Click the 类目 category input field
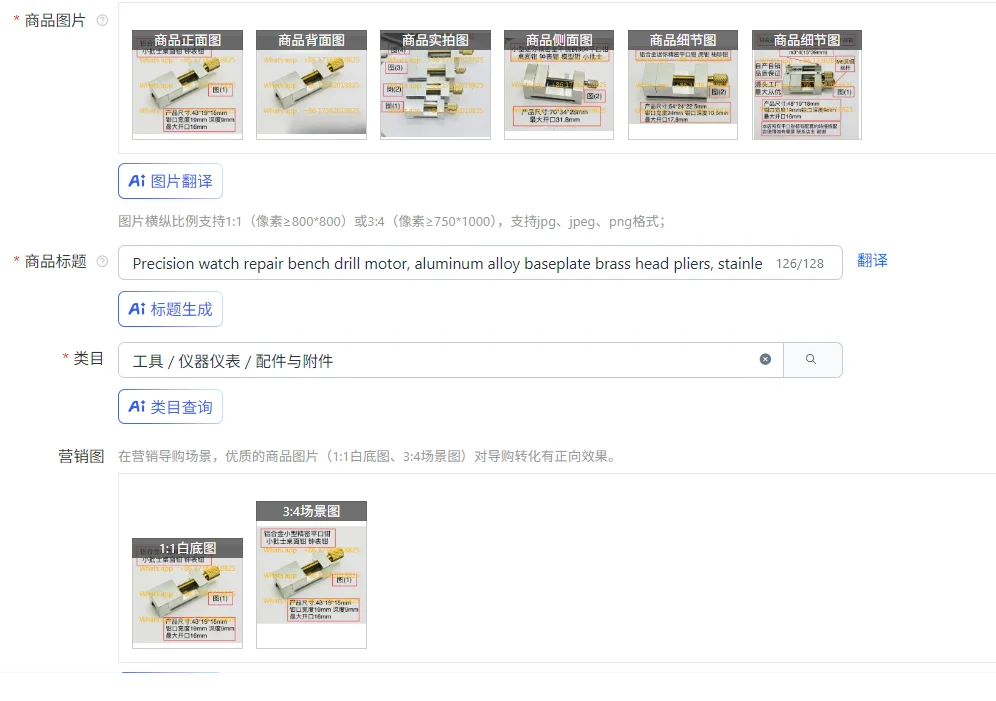996x701 pixels. point(450,360)
